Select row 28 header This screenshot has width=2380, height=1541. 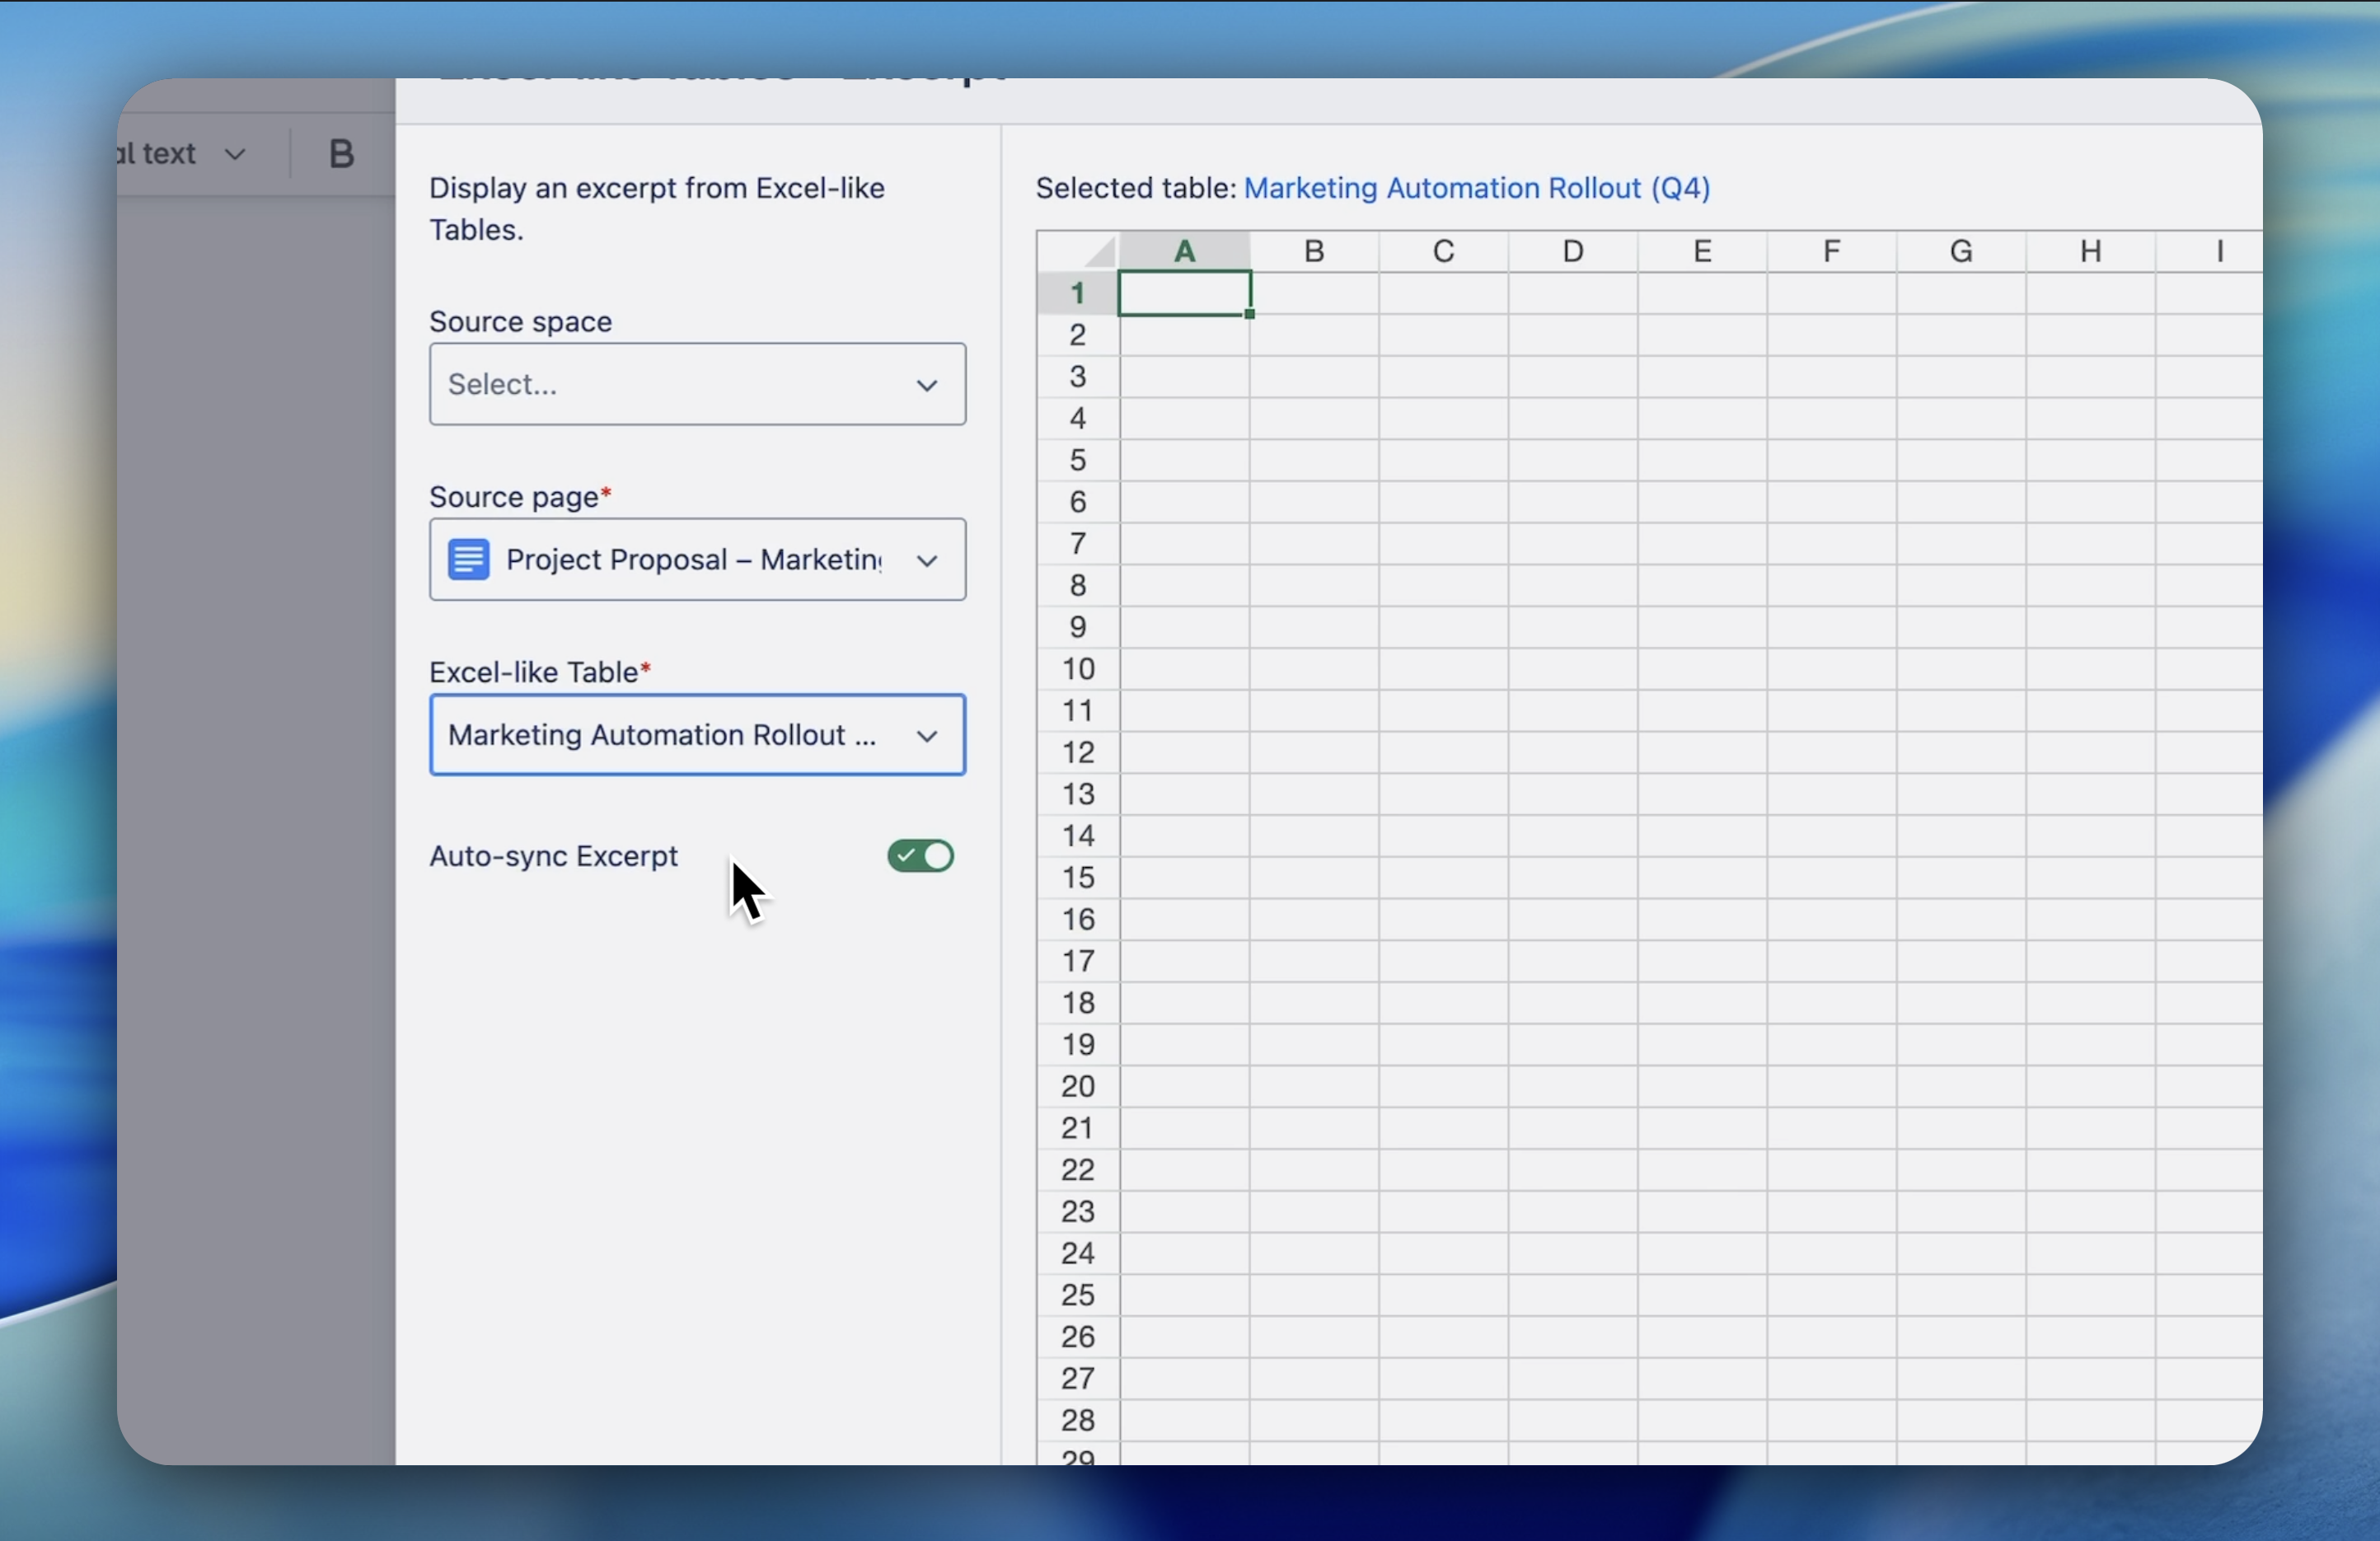tap(1077, 1420)
